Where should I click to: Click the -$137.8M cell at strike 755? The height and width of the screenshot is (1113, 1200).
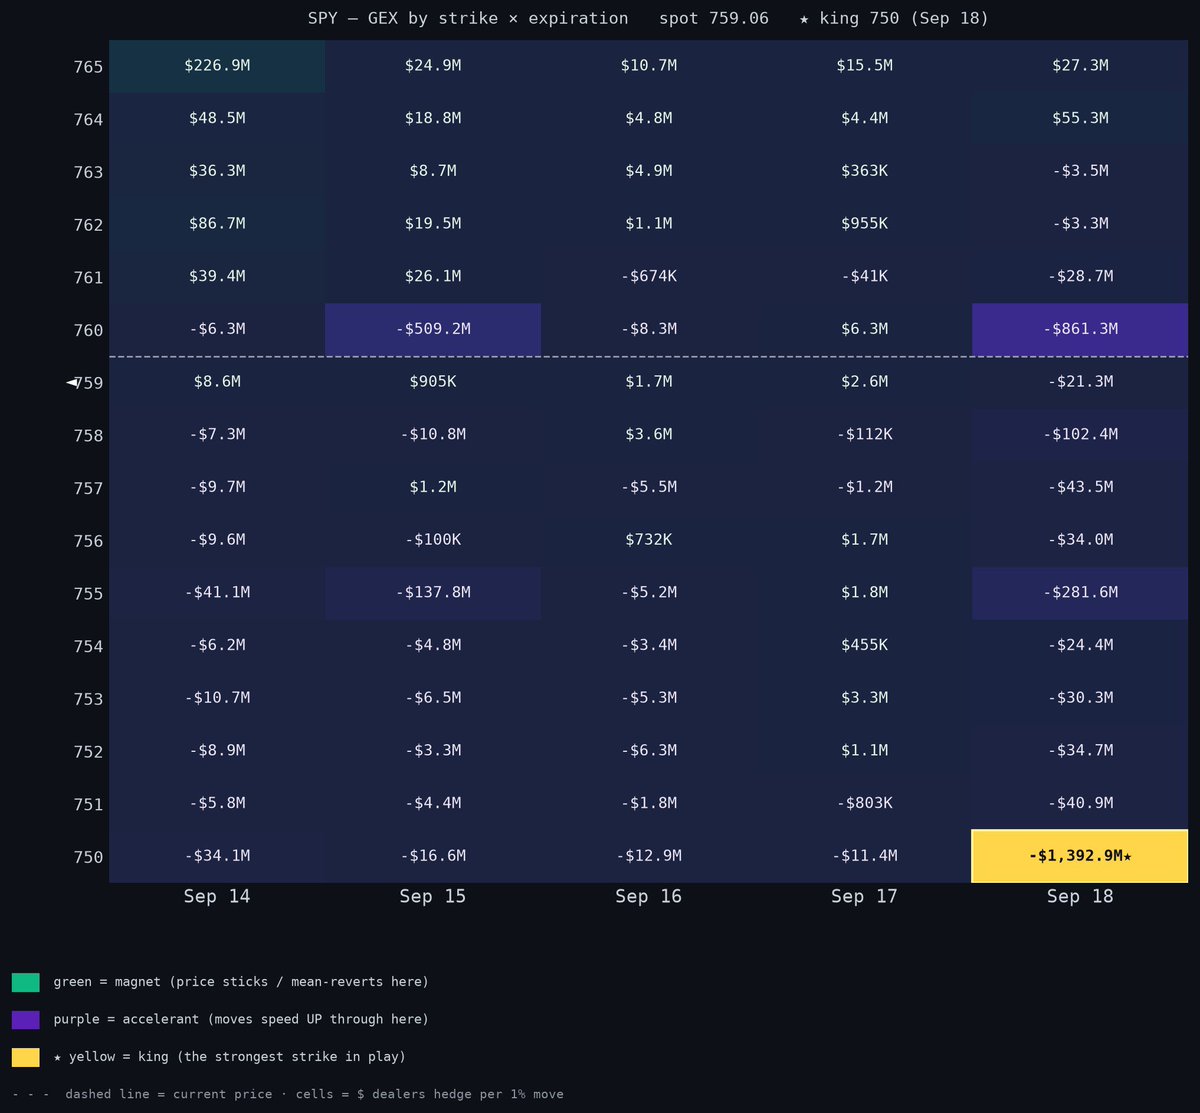click(x=433, y=593)
